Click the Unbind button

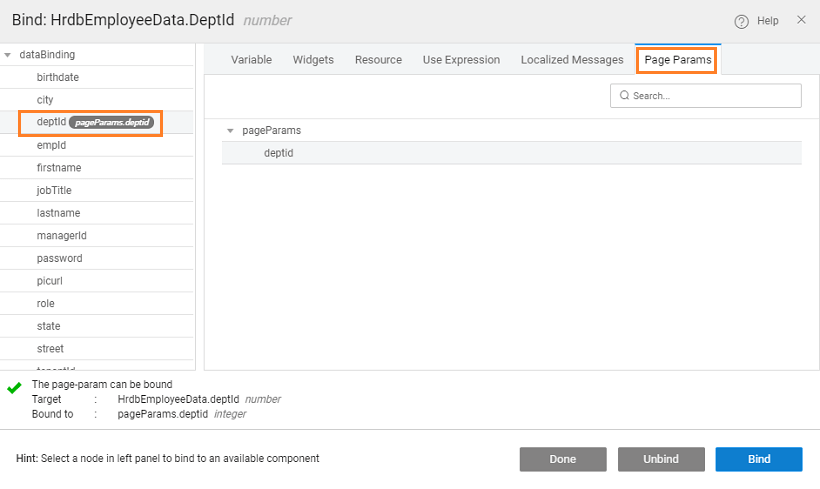[660, 459]
